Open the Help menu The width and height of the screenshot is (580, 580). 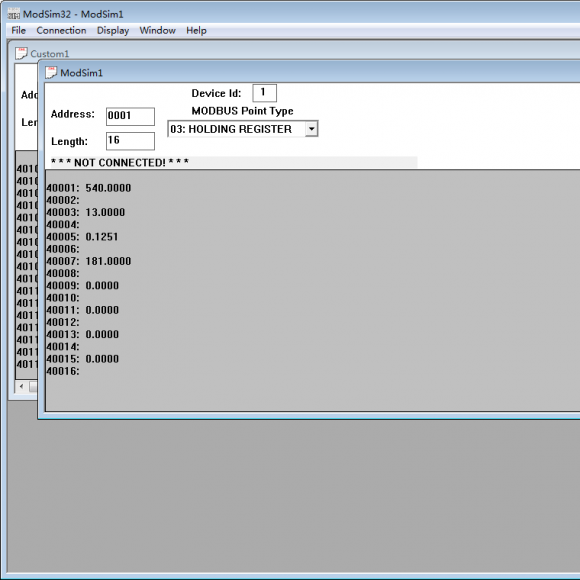(196, 30)
